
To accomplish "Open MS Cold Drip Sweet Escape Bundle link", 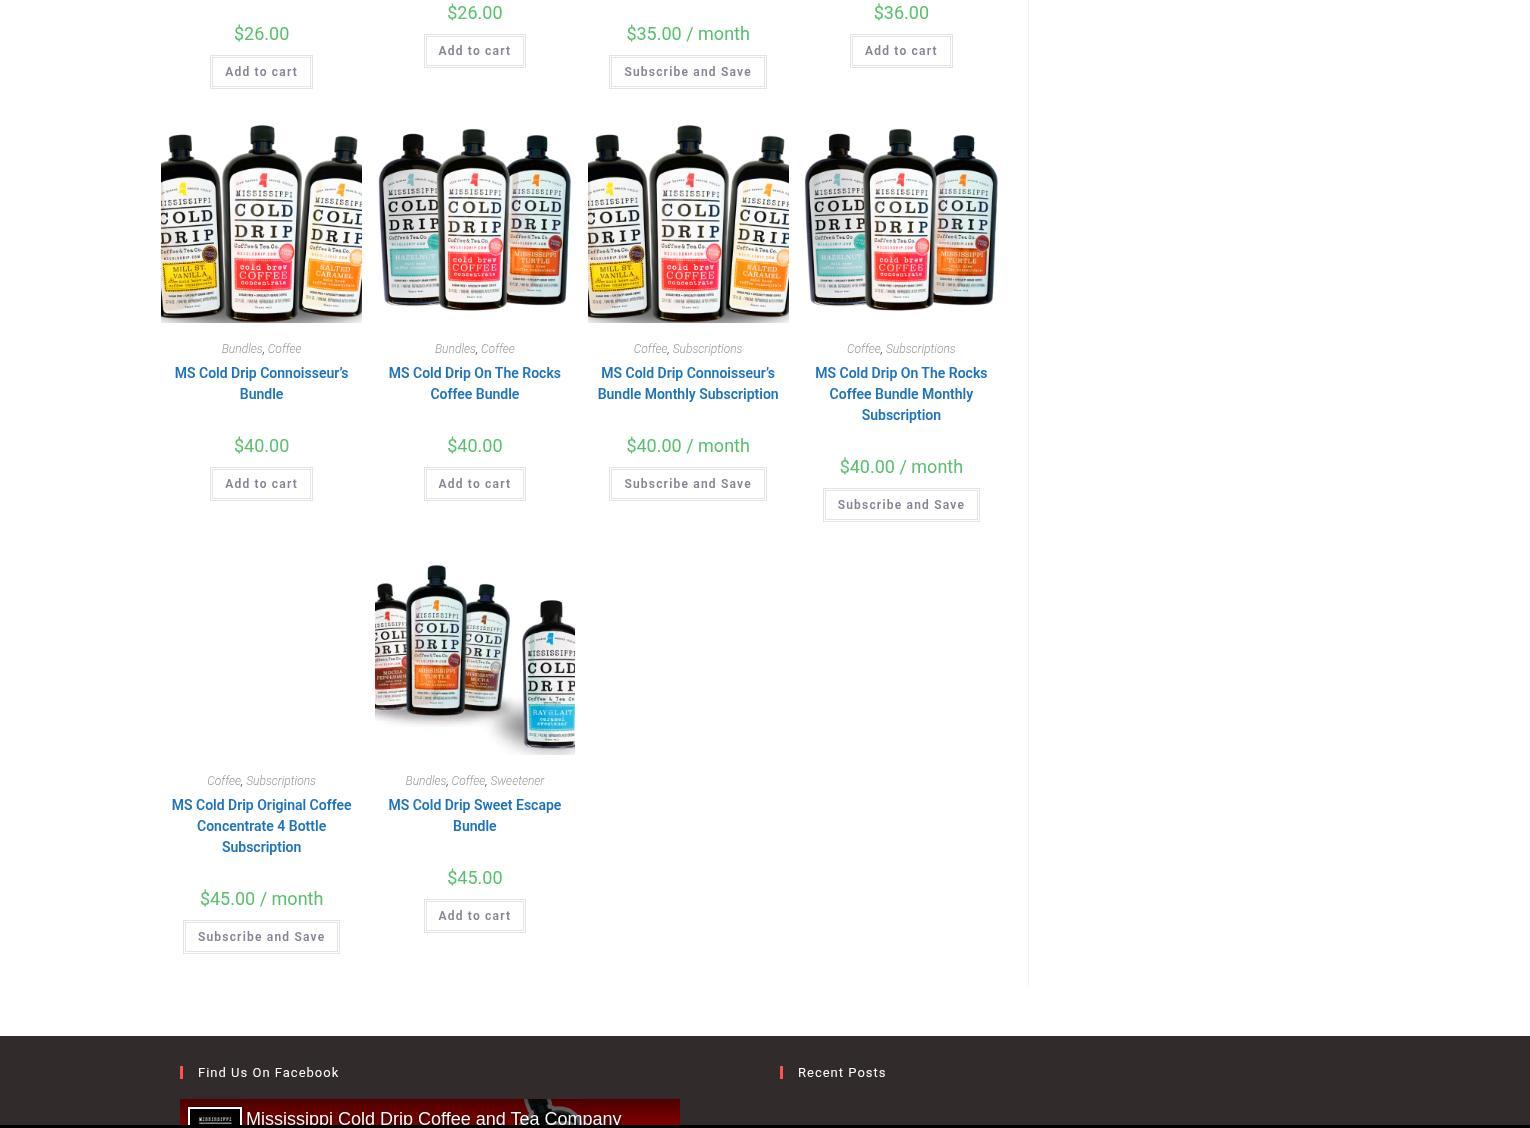I will (474, 815).
